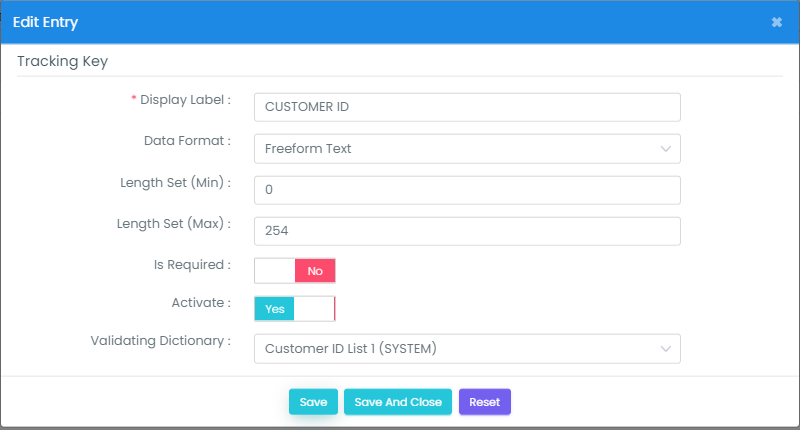This screenshot has width=800, height=430.
Task: Click the Reset button
Action: 485,402
